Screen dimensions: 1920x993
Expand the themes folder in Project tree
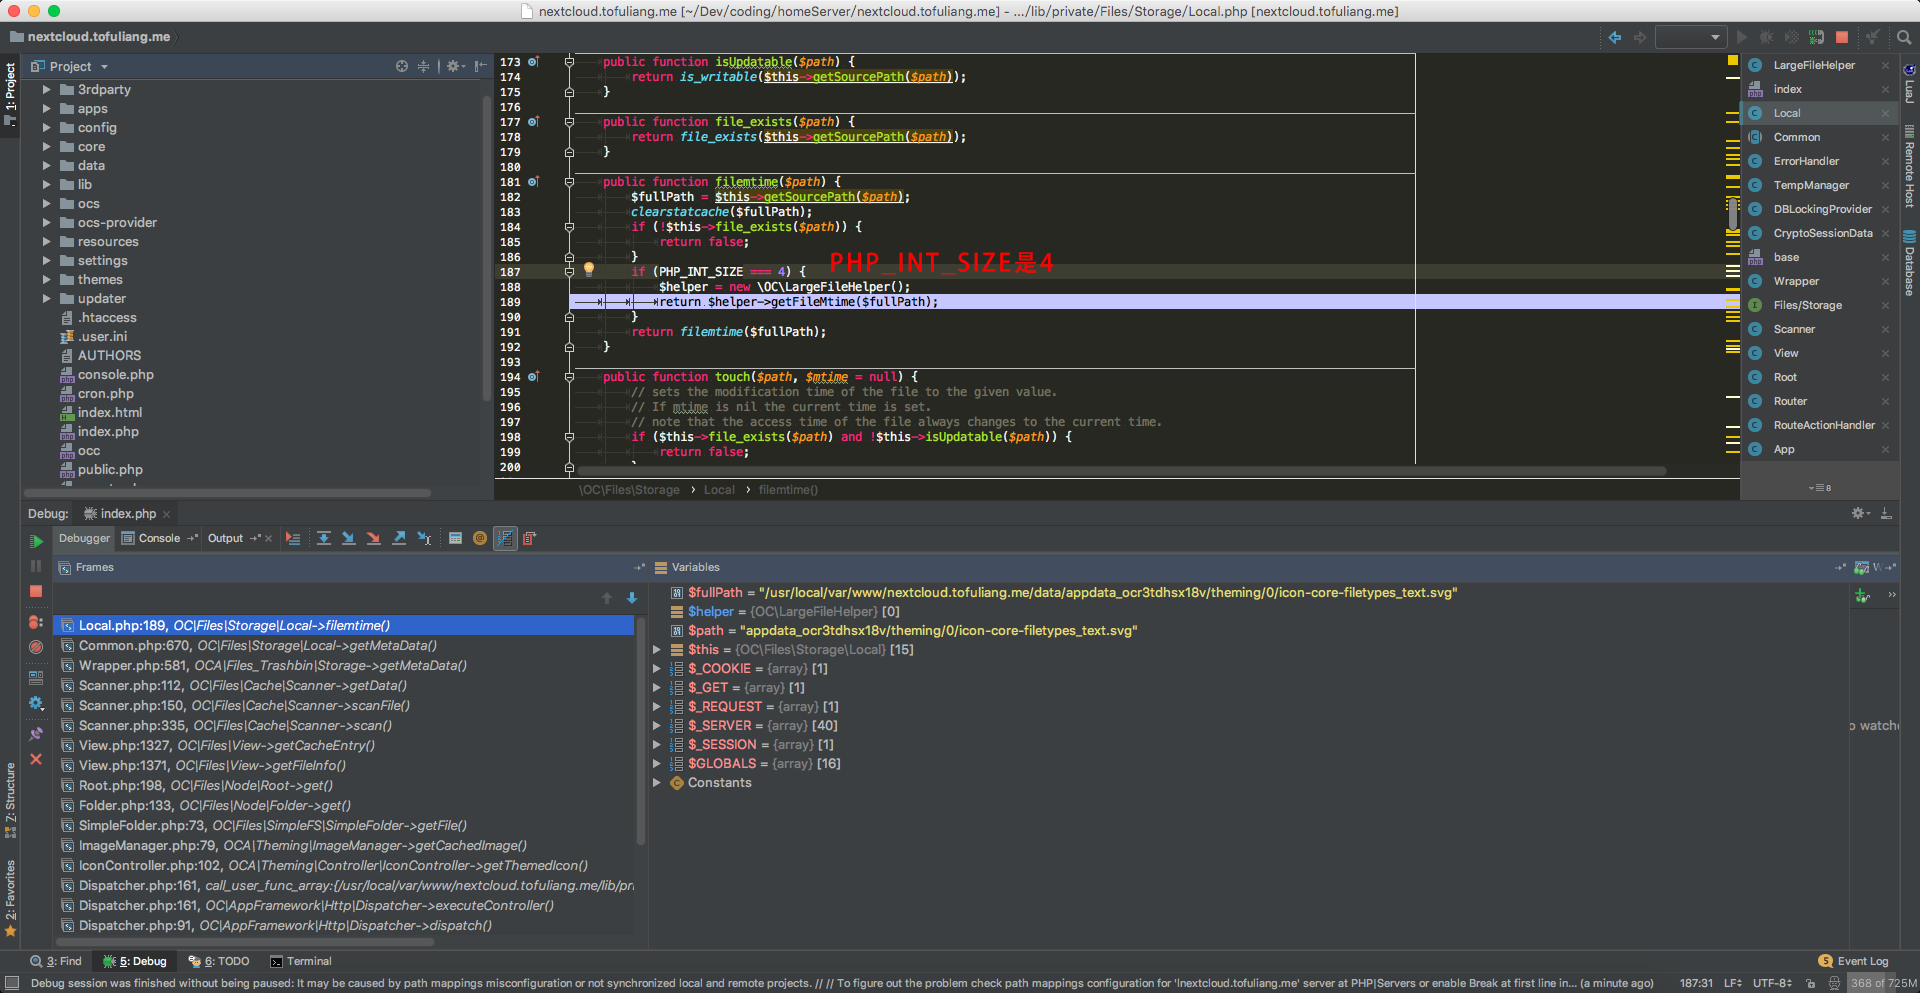click(x=45, y=280)
